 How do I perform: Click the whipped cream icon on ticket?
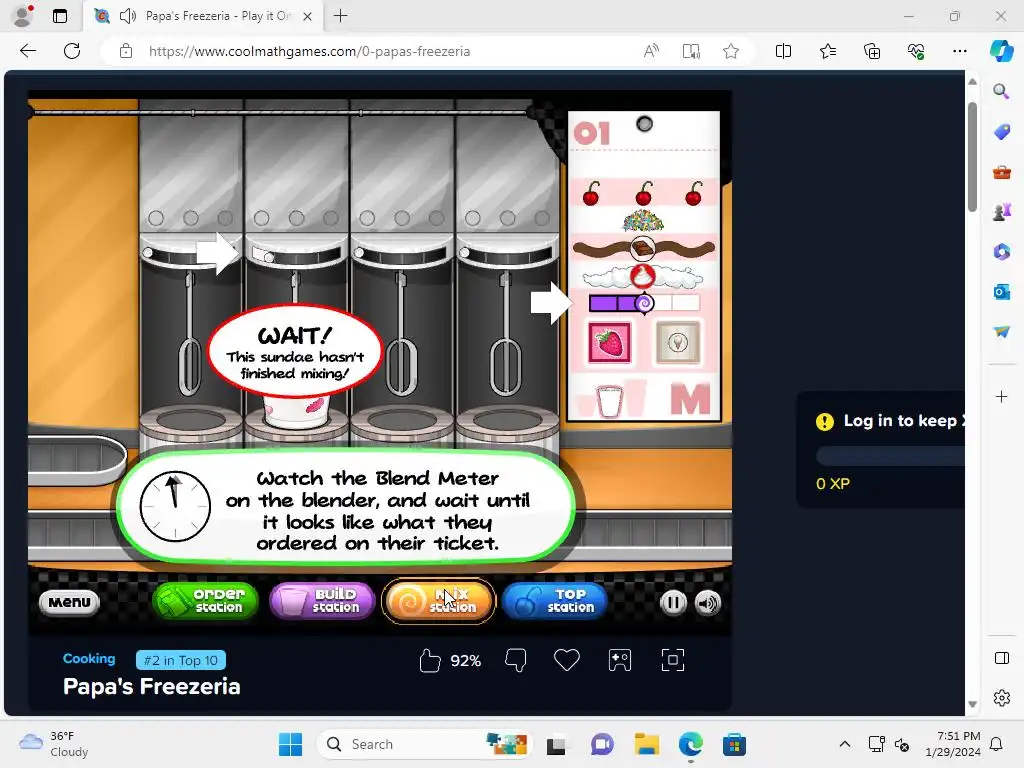coord(643,277)
